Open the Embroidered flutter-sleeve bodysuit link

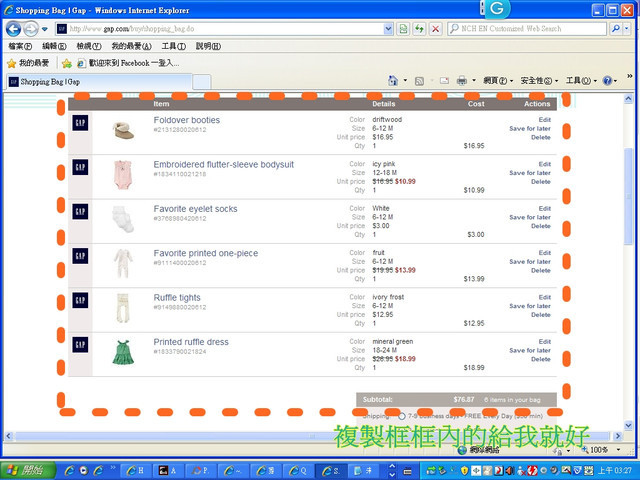224,164
